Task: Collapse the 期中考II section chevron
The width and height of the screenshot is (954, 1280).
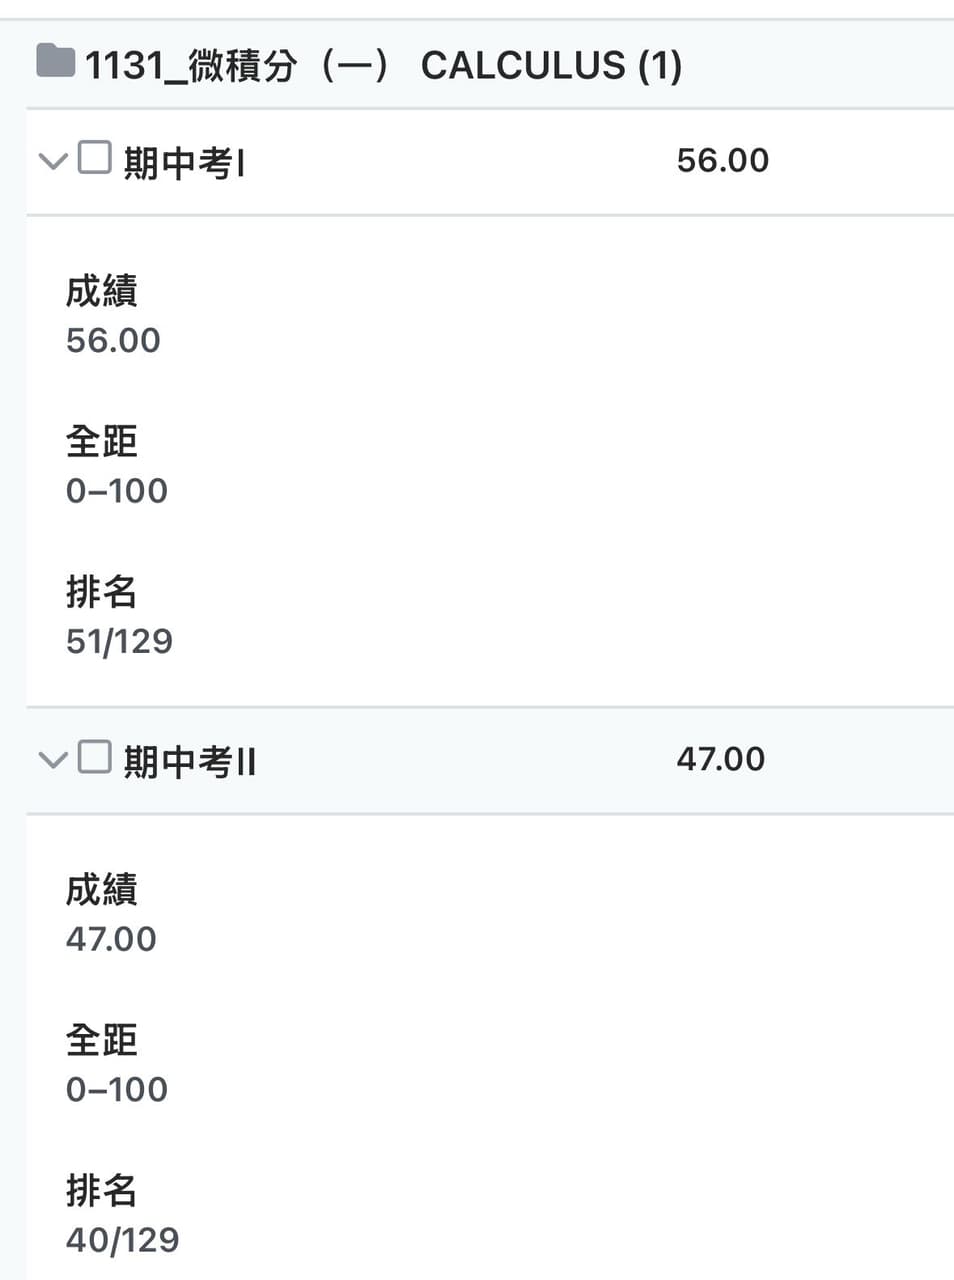Action: tap(52, 760)
